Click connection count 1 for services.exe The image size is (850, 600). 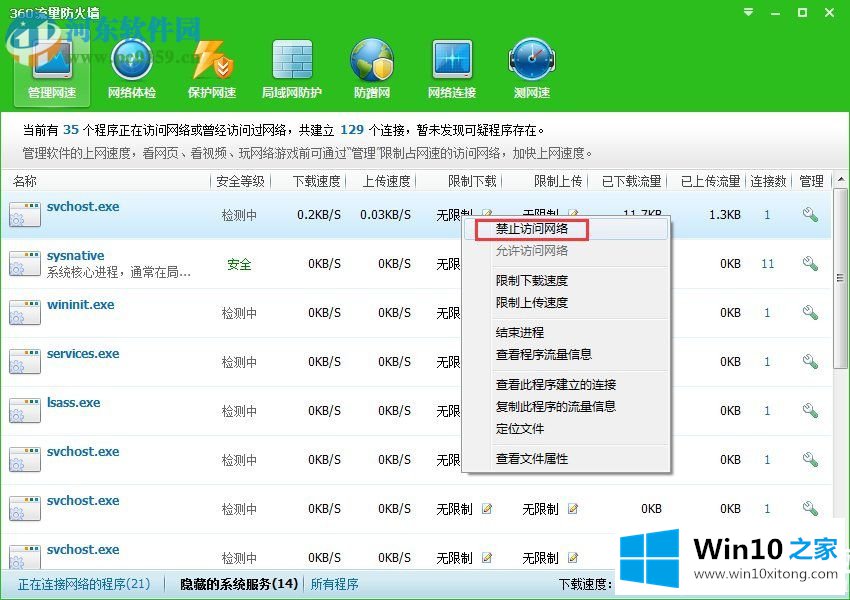767,362
